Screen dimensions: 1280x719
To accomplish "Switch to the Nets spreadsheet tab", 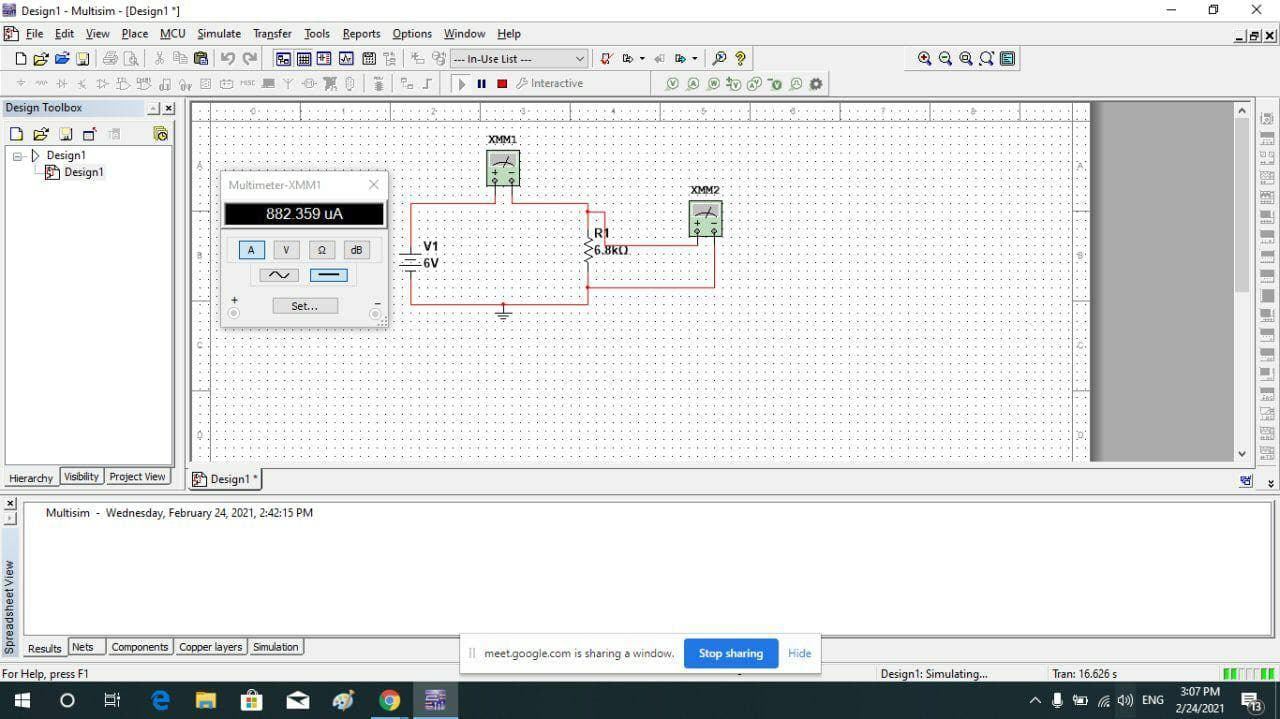I will 83,647.
